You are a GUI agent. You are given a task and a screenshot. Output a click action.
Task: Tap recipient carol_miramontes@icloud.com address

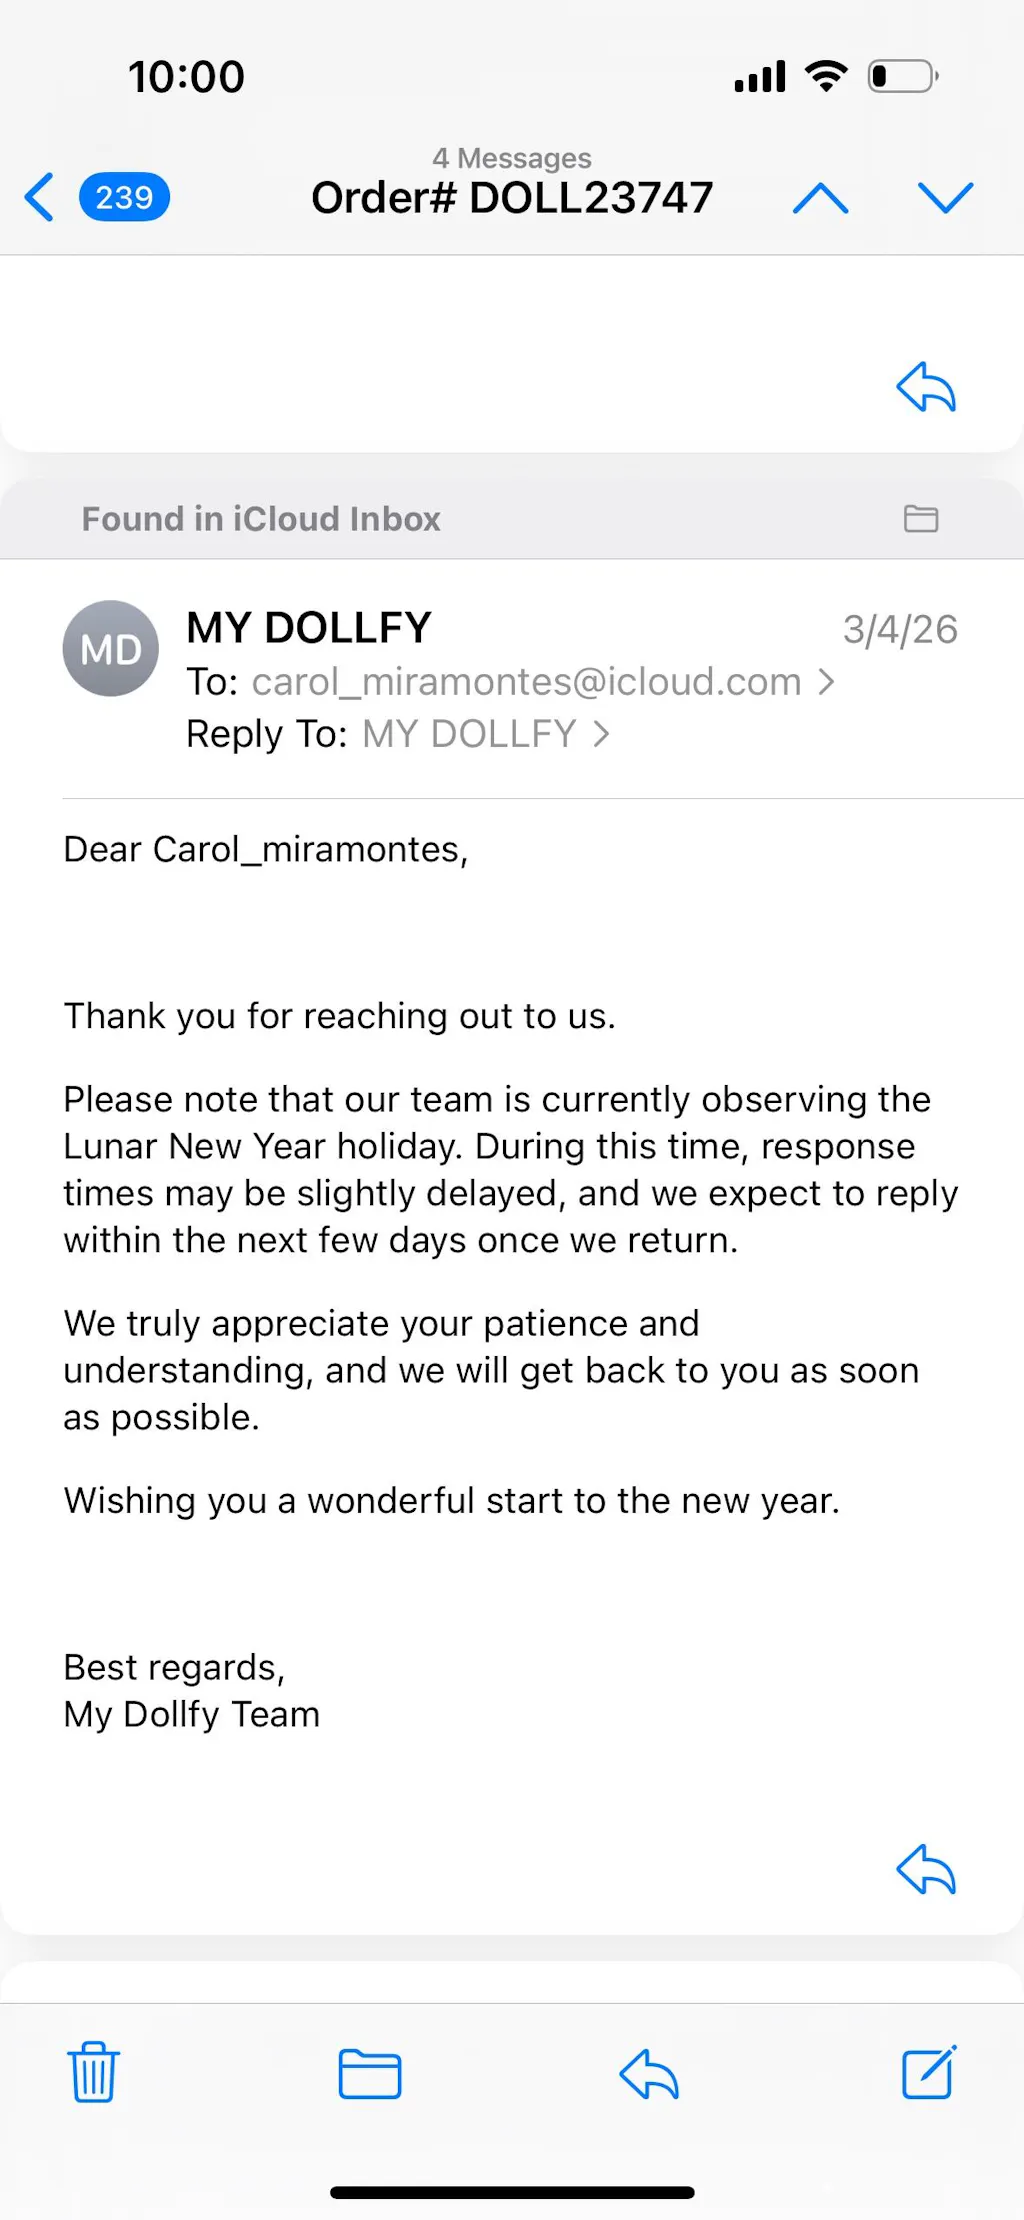526,682
